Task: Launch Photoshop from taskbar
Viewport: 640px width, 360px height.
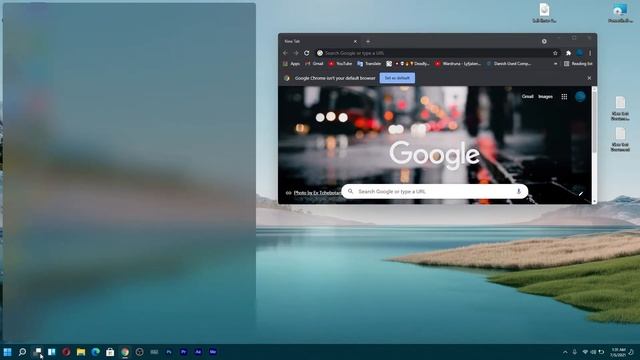Action: click(x=169, y=352)
